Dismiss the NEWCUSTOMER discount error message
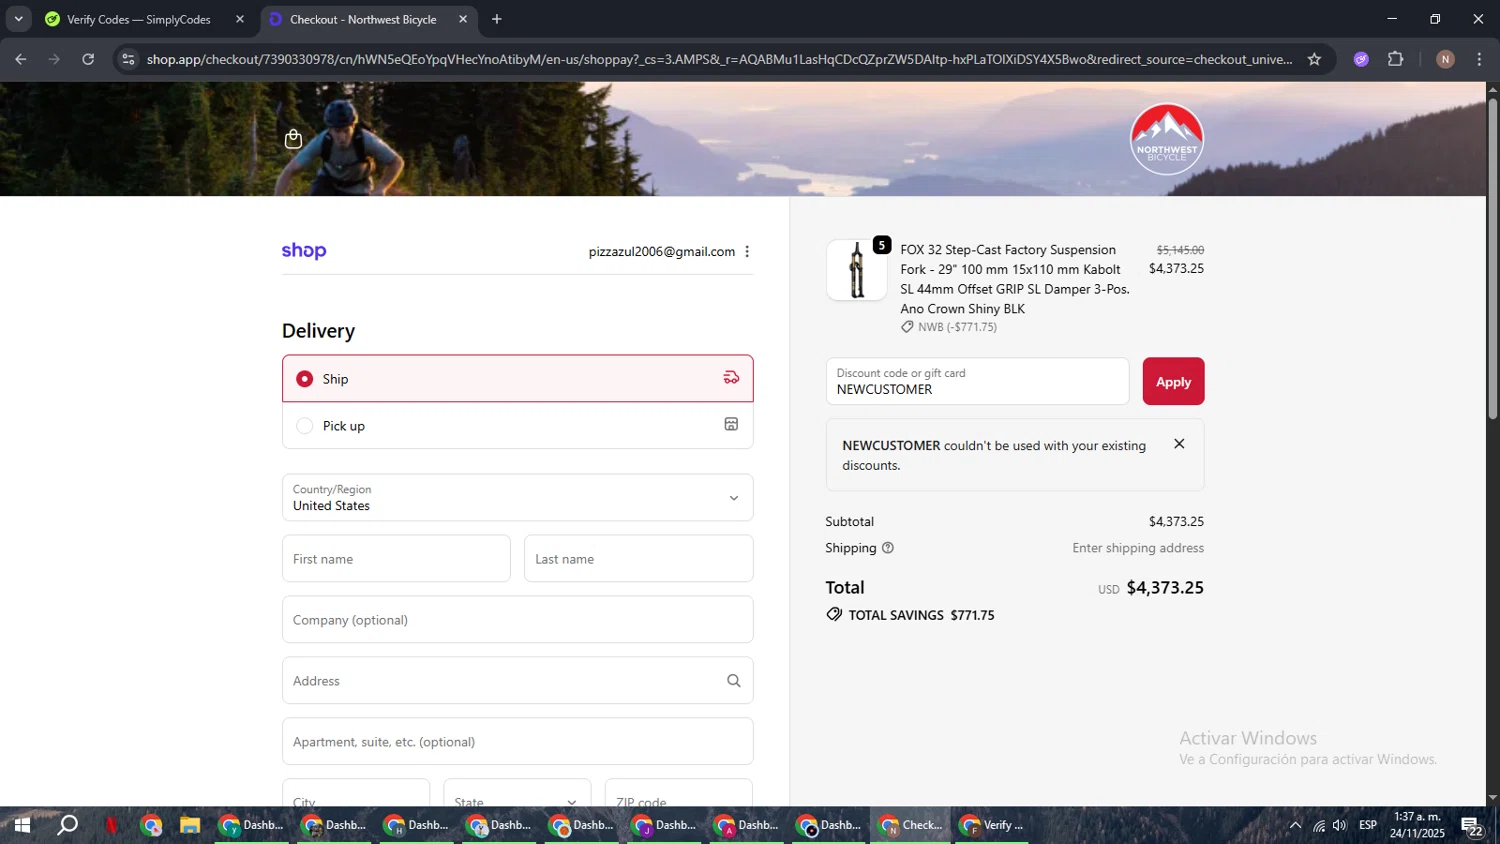Viewport: 1500px width, 844px height. click(1179, 444)
